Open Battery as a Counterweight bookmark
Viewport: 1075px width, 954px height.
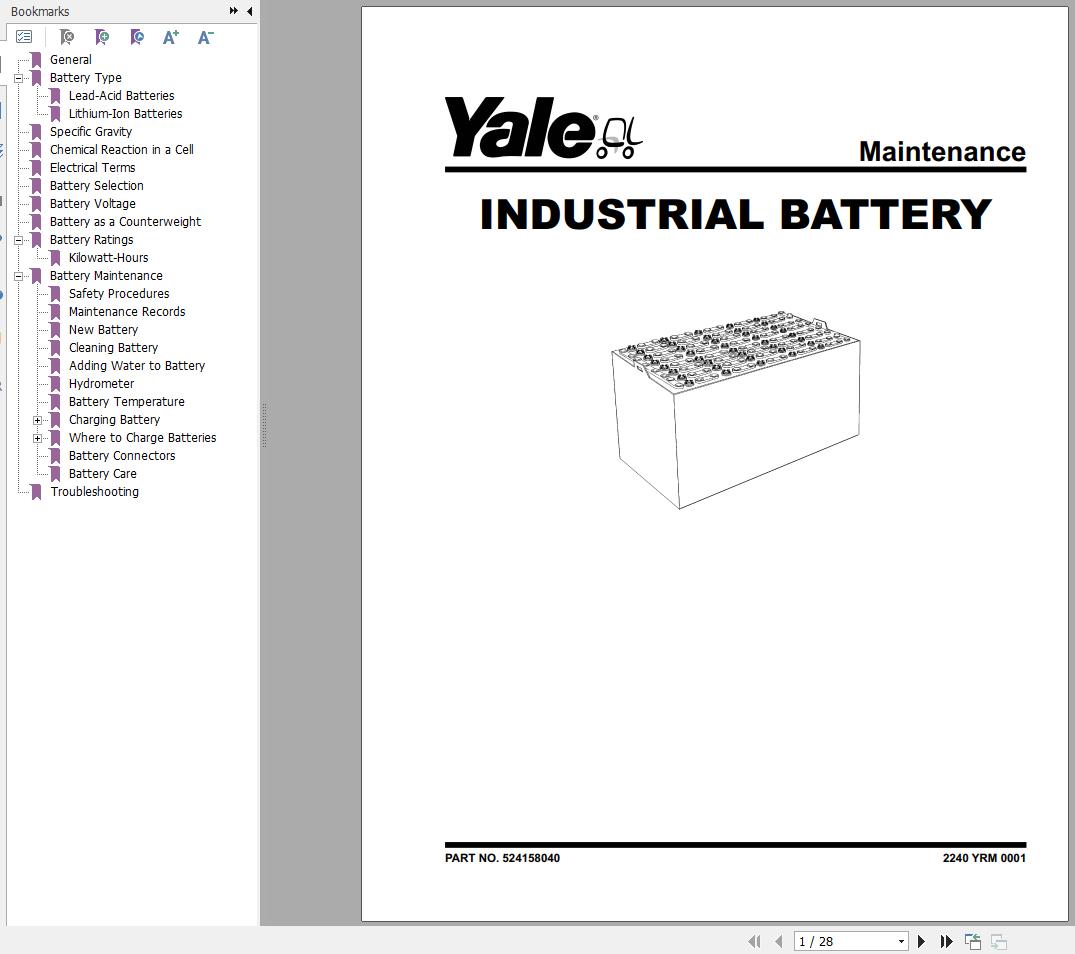click(x=125, y=221)
